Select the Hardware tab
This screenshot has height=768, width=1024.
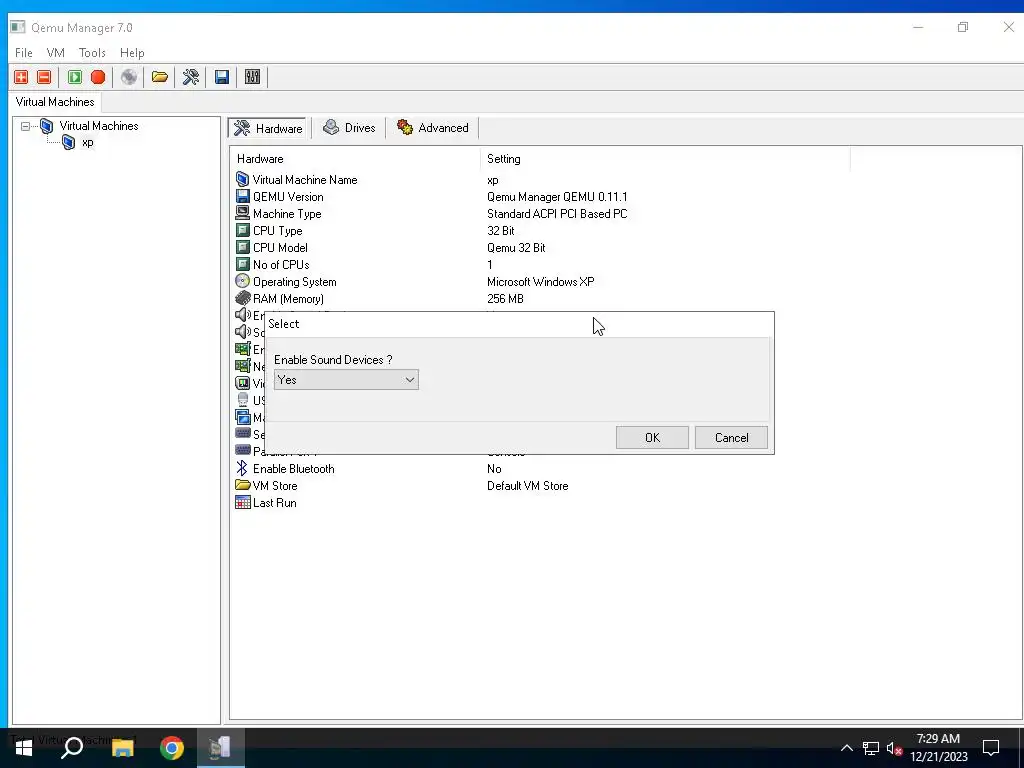coord(268,128)
